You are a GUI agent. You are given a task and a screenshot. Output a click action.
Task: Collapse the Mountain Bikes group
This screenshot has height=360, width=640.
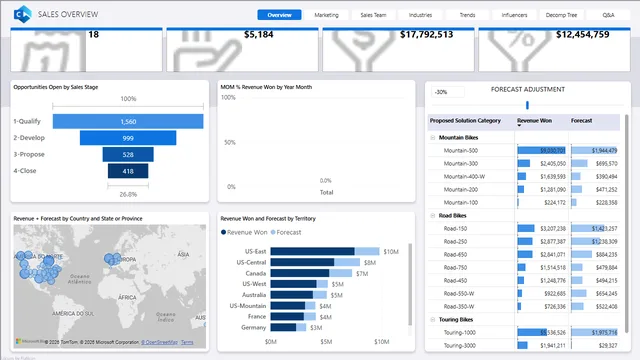click(433, 138)
